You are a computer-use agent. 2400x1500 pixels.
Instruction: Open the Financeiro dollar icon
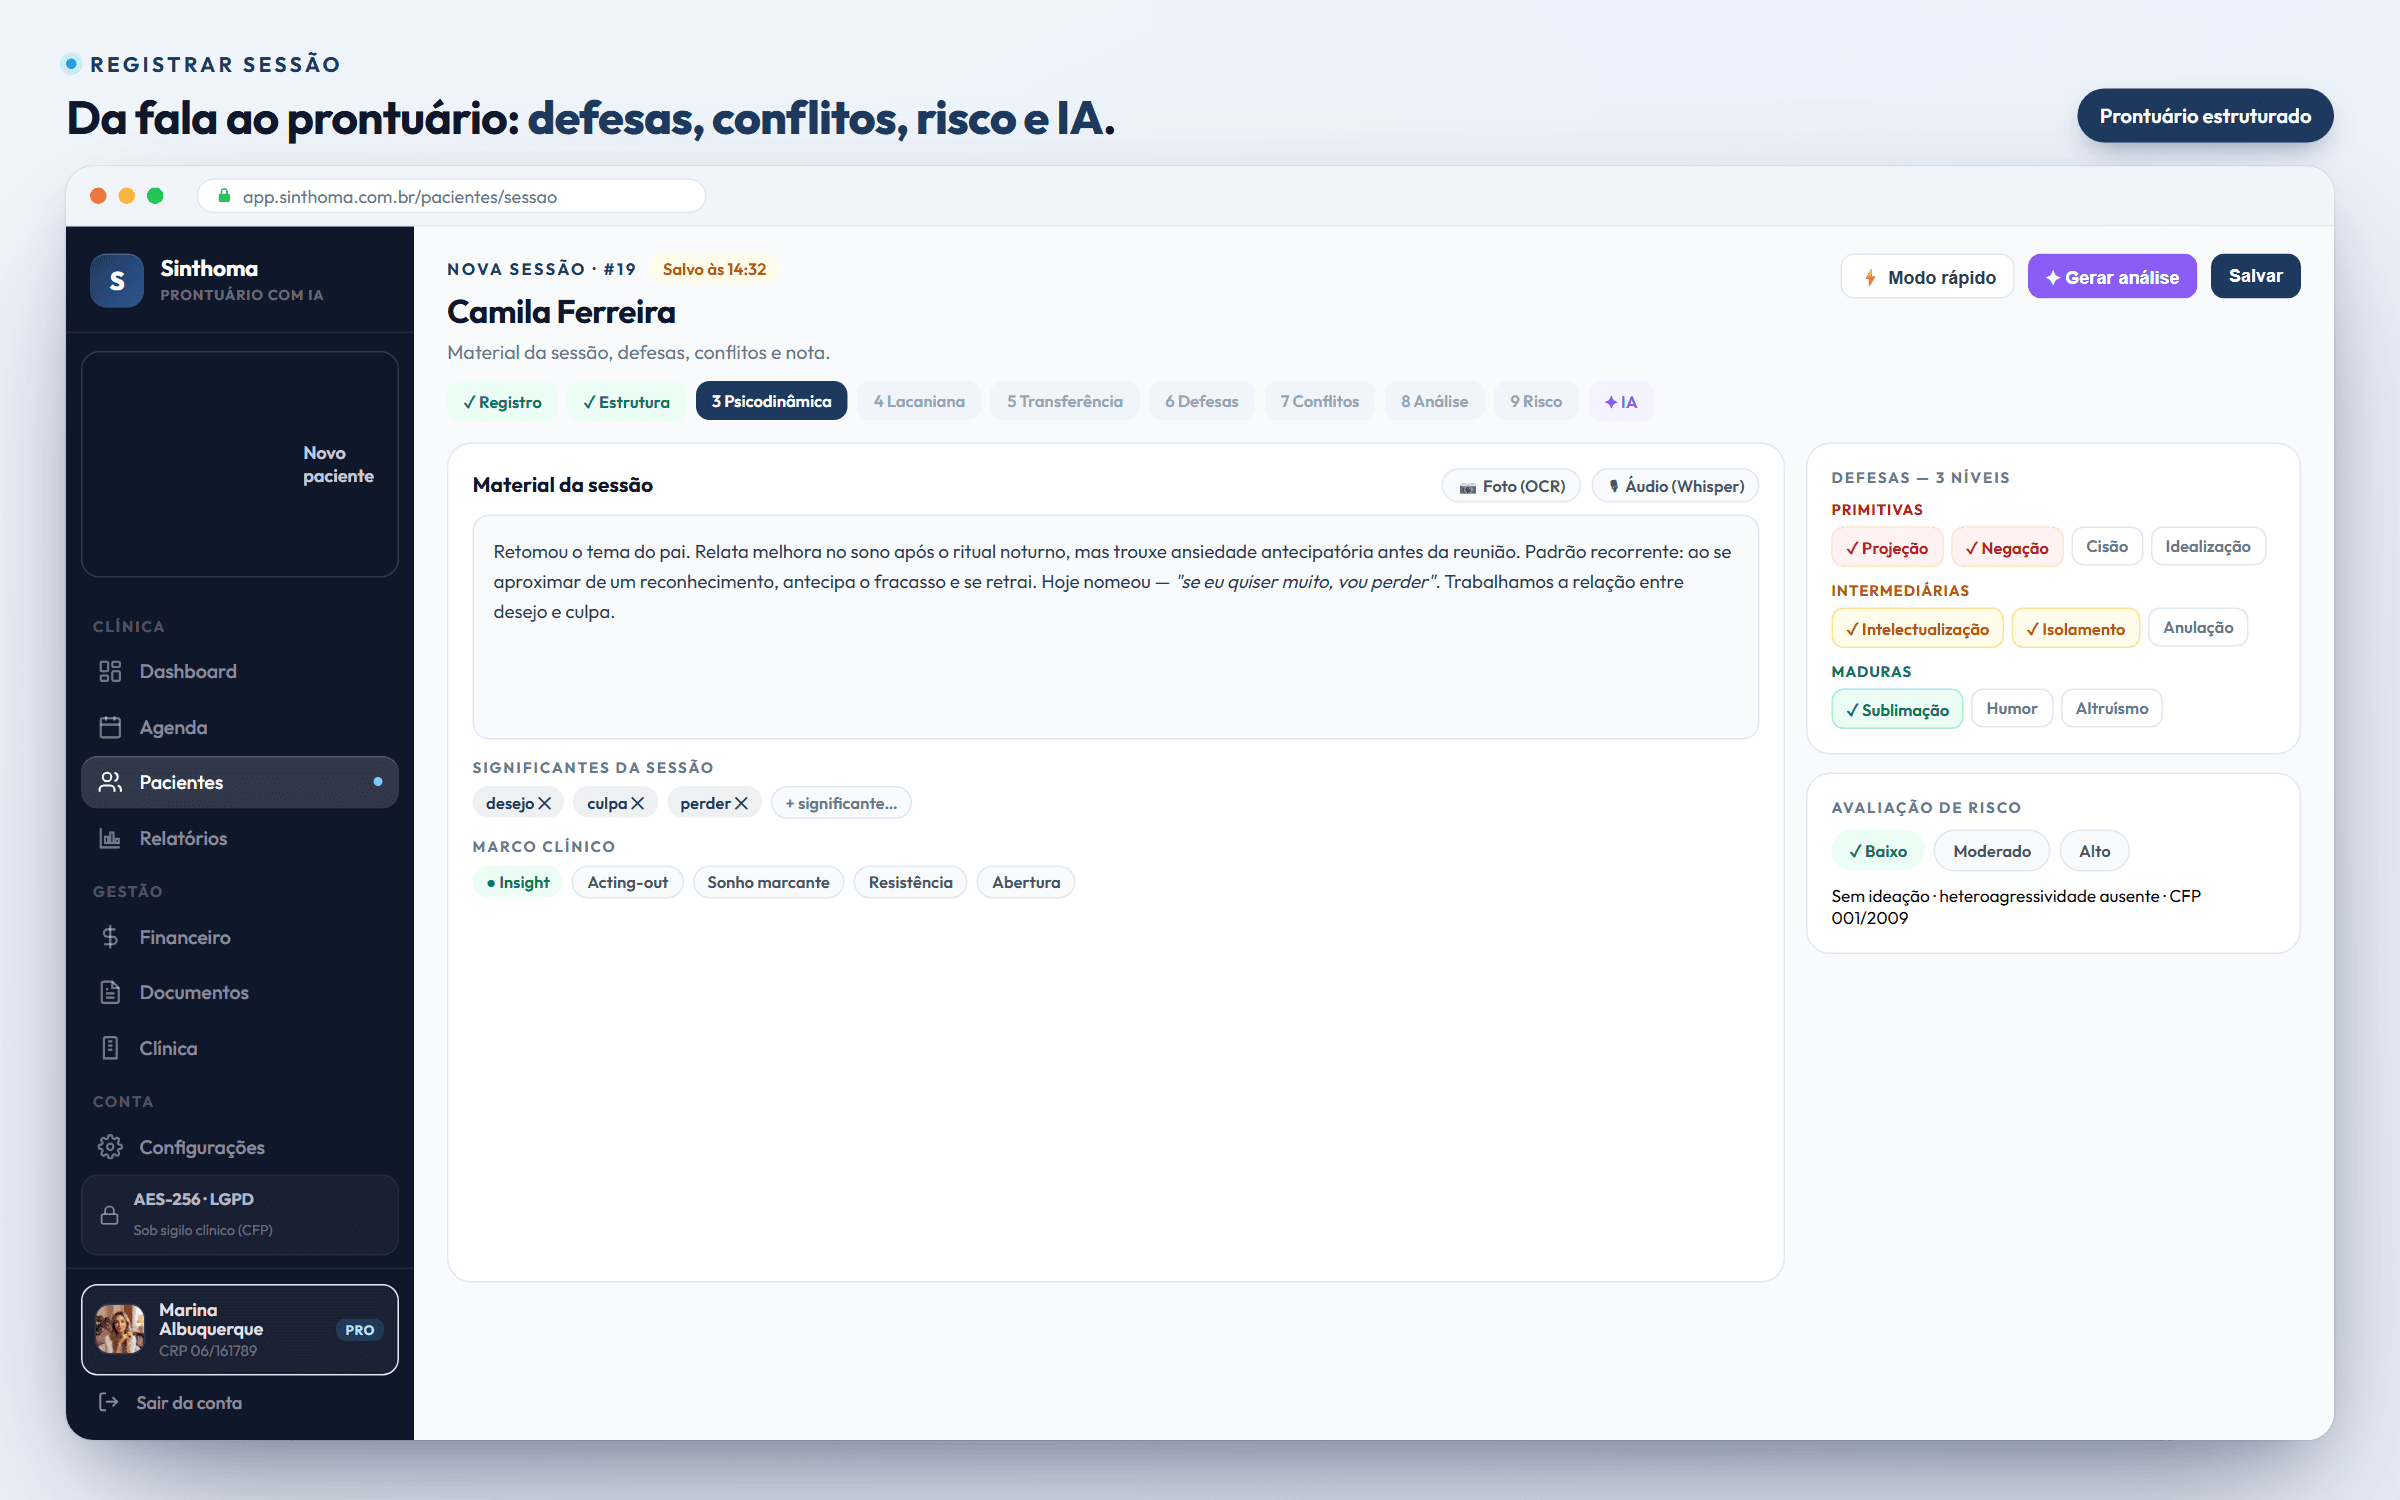coord(110,937)
